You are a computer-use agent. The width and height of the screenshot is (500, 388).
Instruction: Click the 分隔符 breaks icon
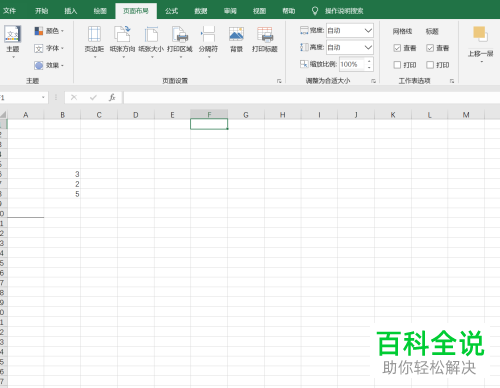208,34
